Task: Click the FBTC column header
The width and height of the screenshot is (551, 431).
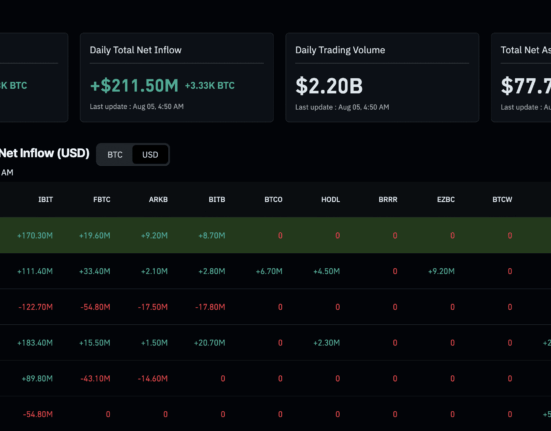Action: point(102,200)
